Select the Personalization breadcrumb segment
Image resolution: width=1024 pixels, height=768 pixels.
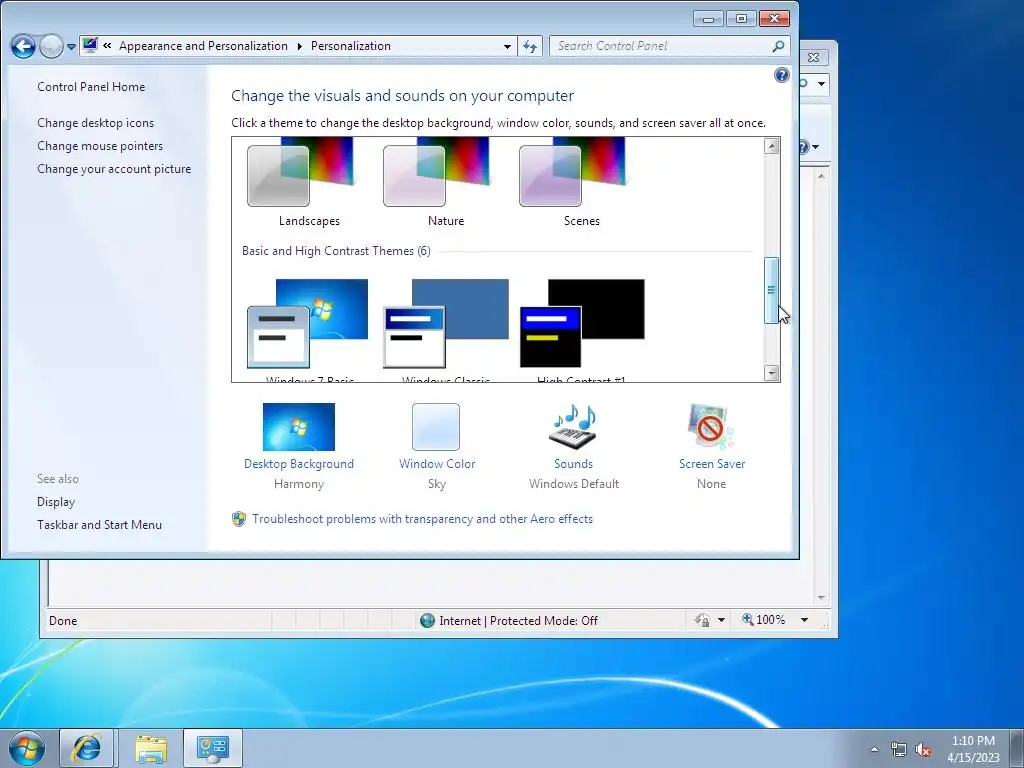tap(351, 46)
